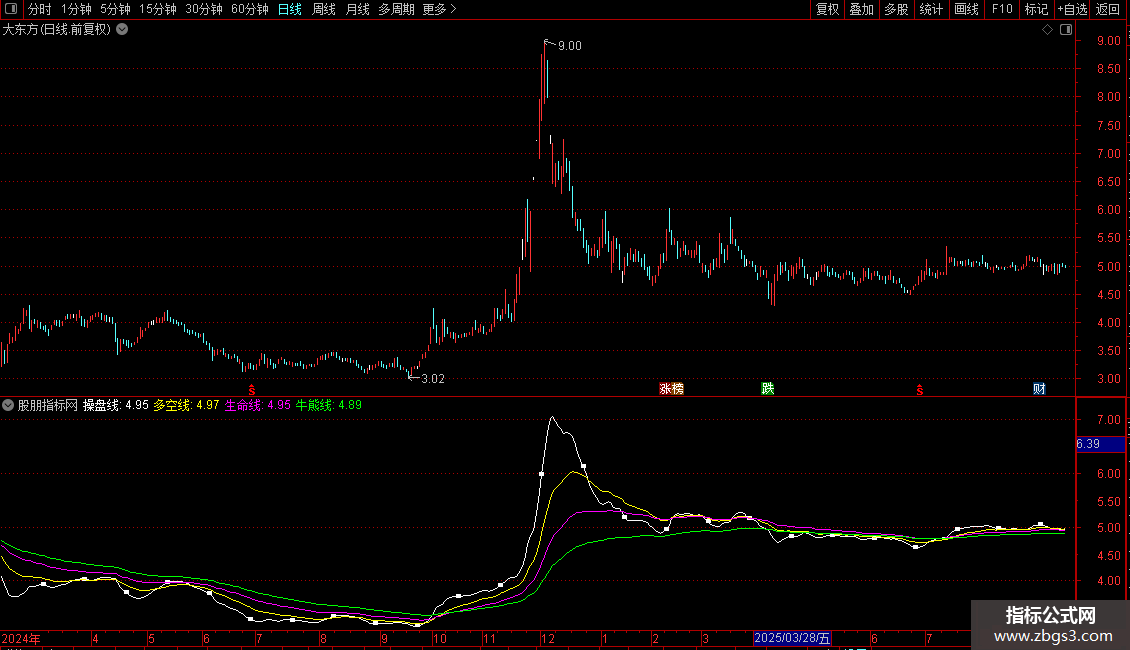Click the 股朋指标网 indicator name

coord(48,406)
